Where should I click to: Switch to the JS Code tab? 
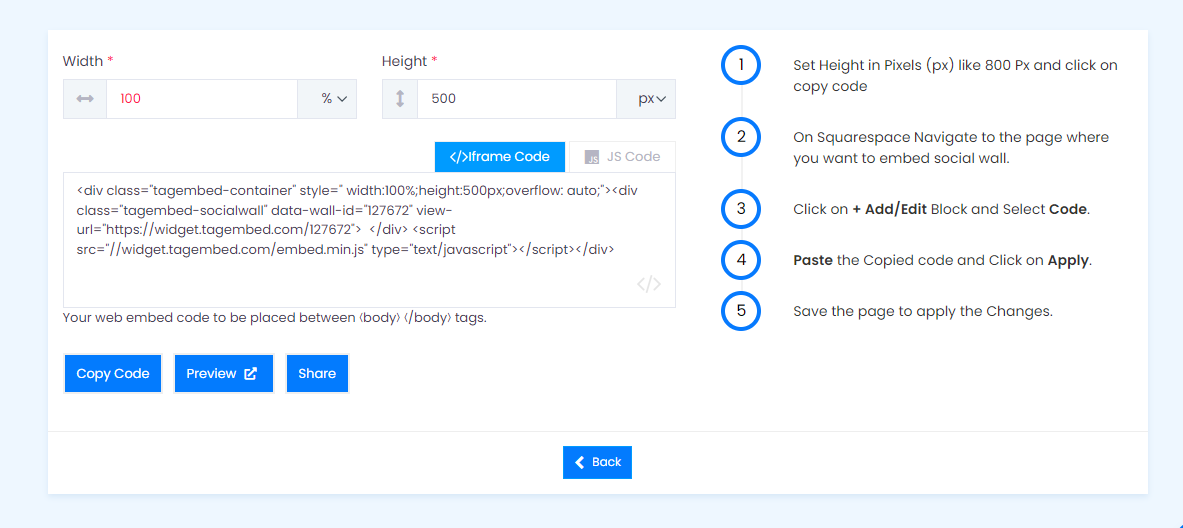tap(622, 157)
